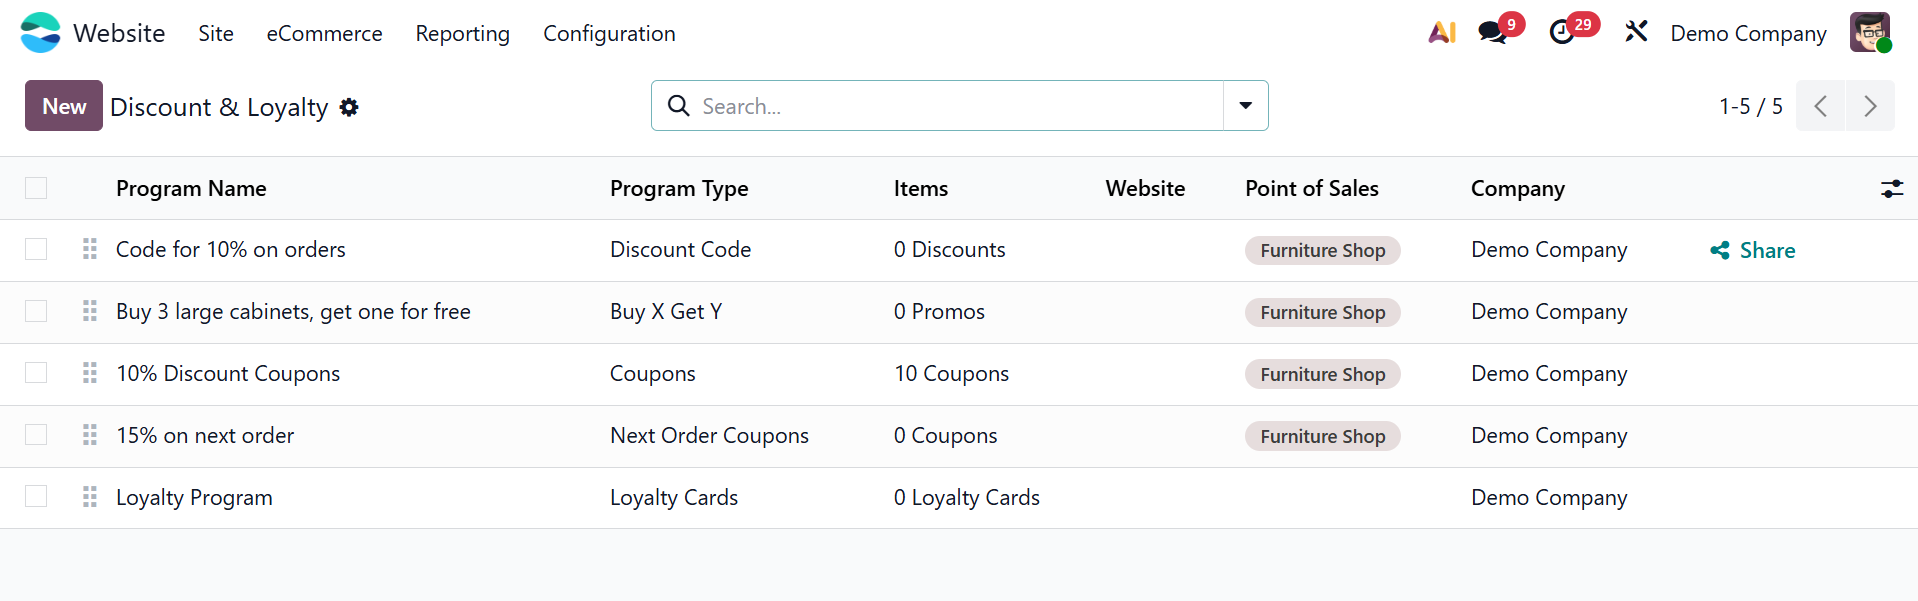This screenshot has width=1918, height=601.
Task: Click the Website app logo
Action: (40, 33)
